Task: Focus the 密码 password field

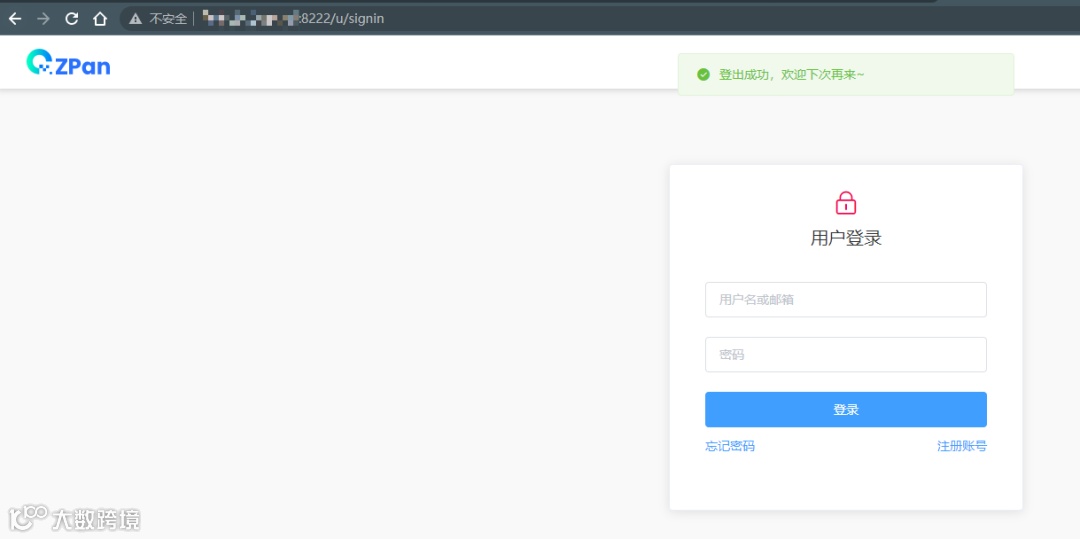Action: [846, 355]
